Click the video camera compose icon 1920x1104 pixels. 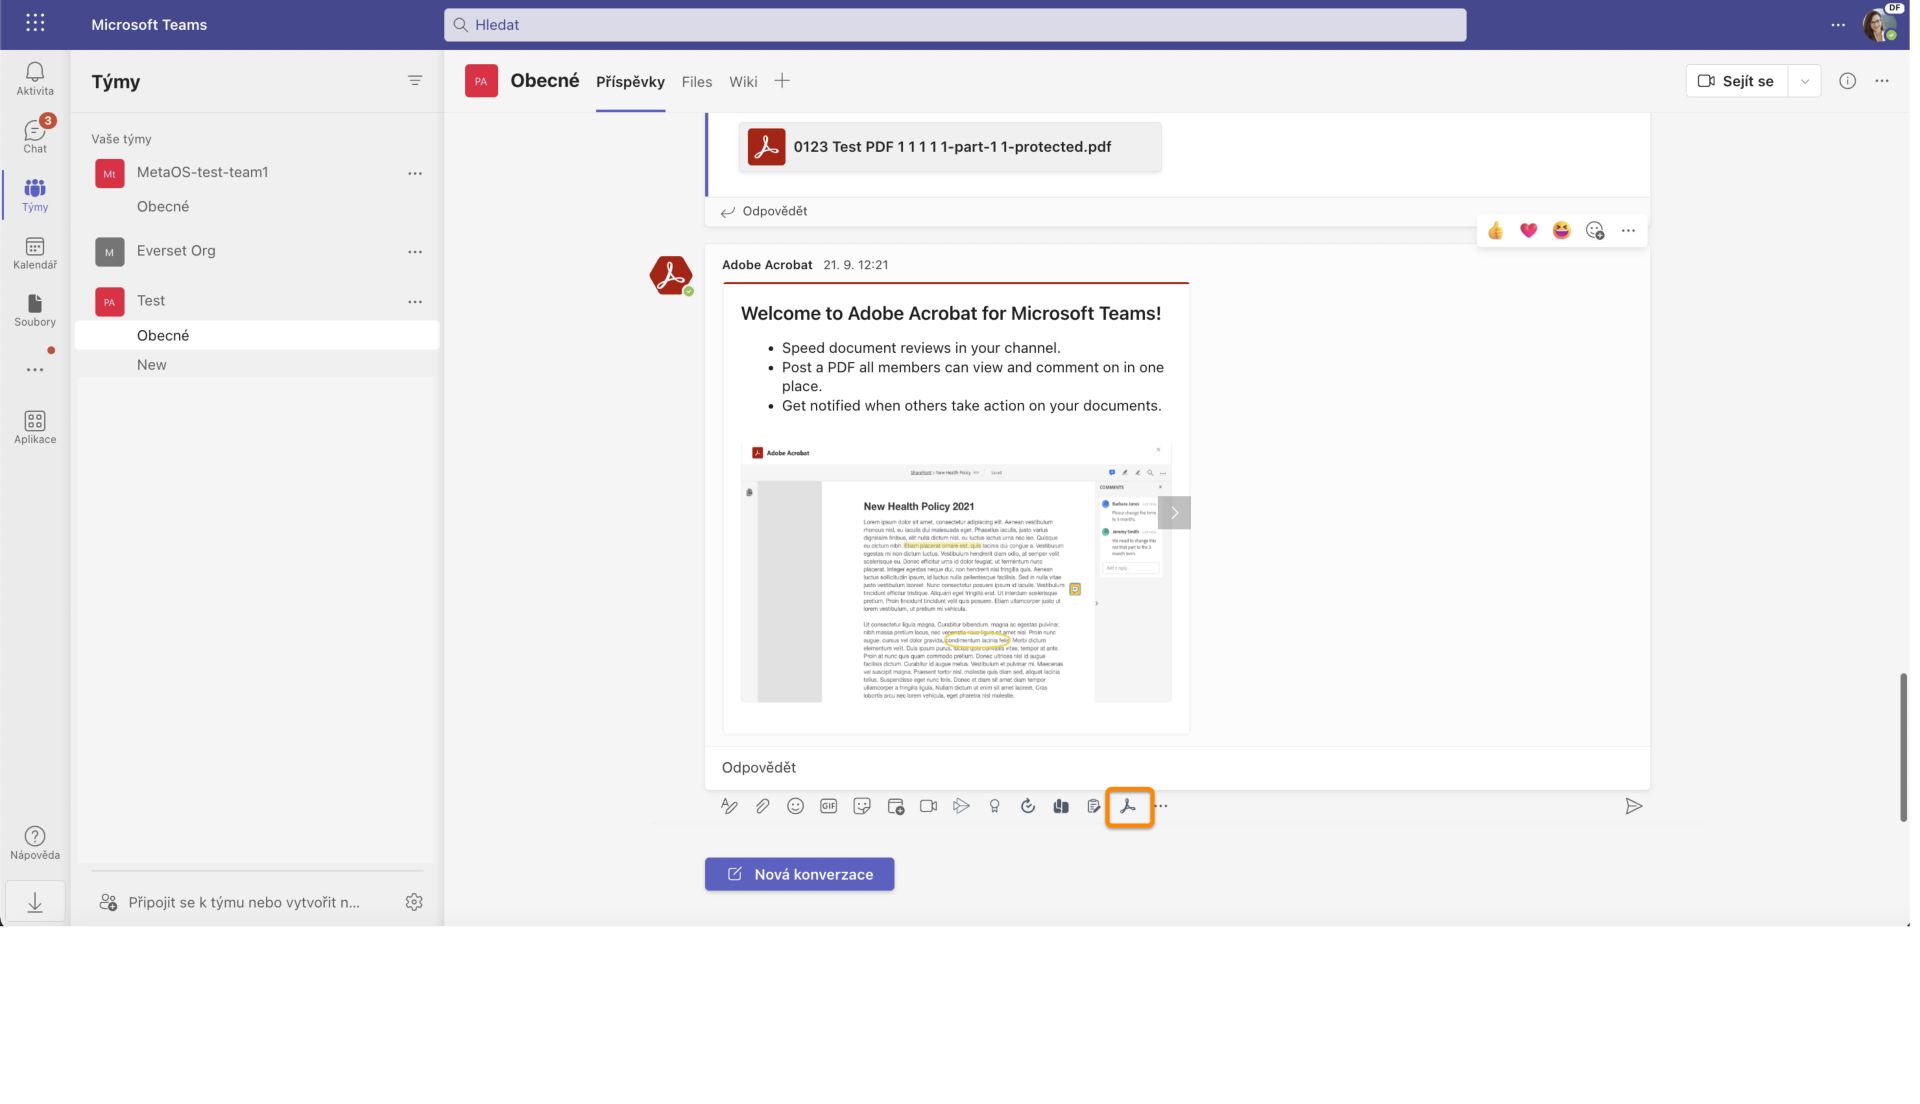pos(928,806)
